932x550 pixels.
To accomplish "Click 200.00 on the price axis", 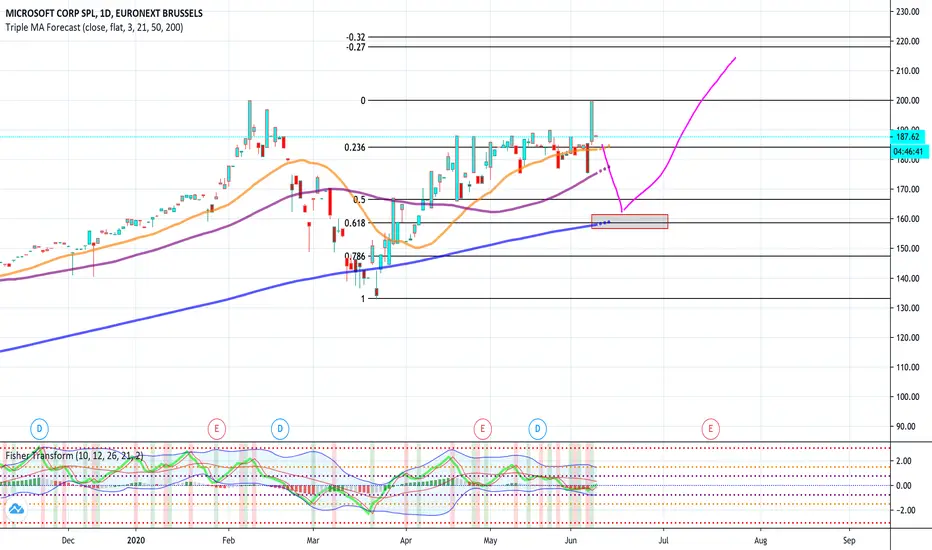I will (x=908, y=100).
